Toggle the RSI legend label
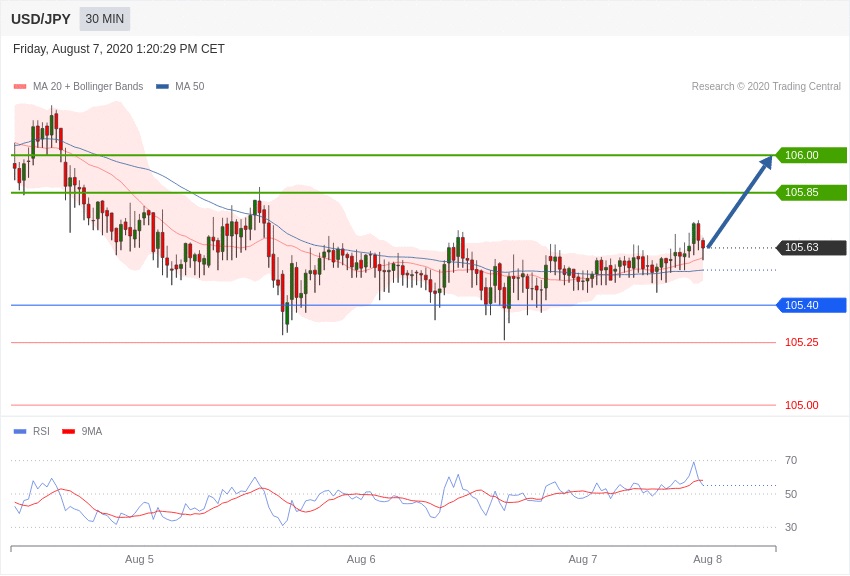This screenshot has width=850, height=576. coord(41,432)
